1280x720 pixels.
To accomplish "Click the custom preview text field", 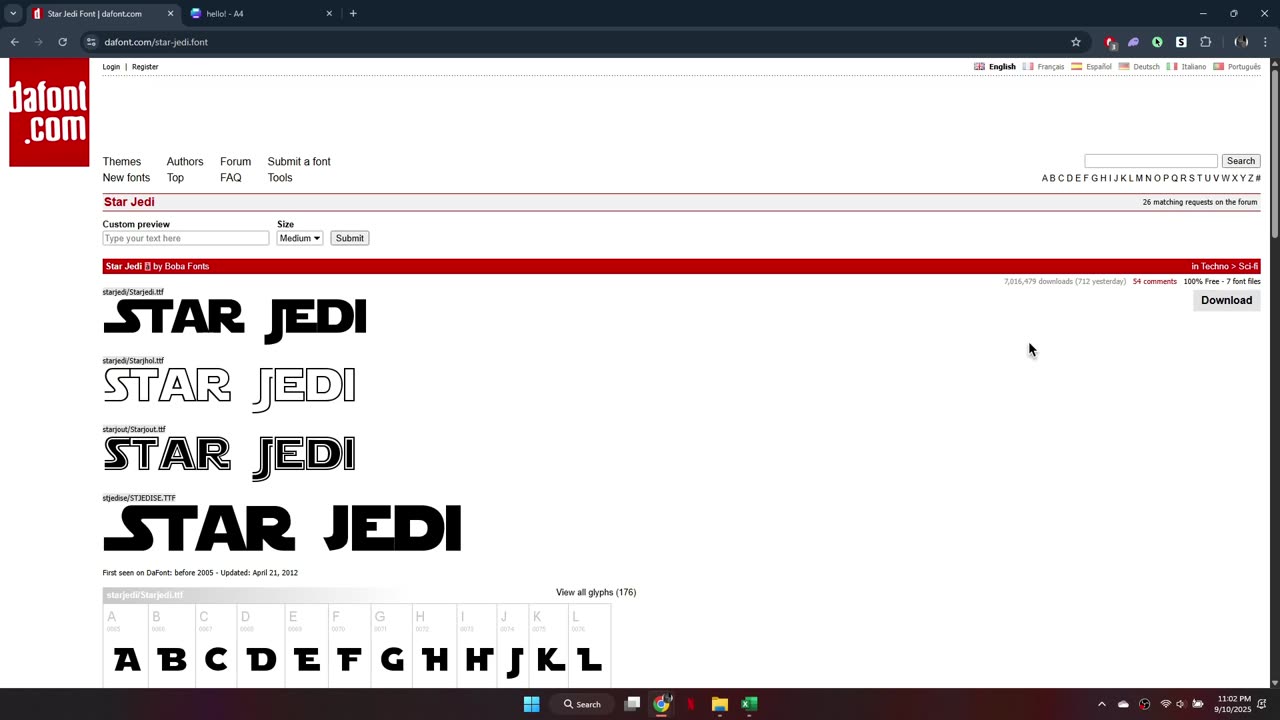I will (186, 238).
